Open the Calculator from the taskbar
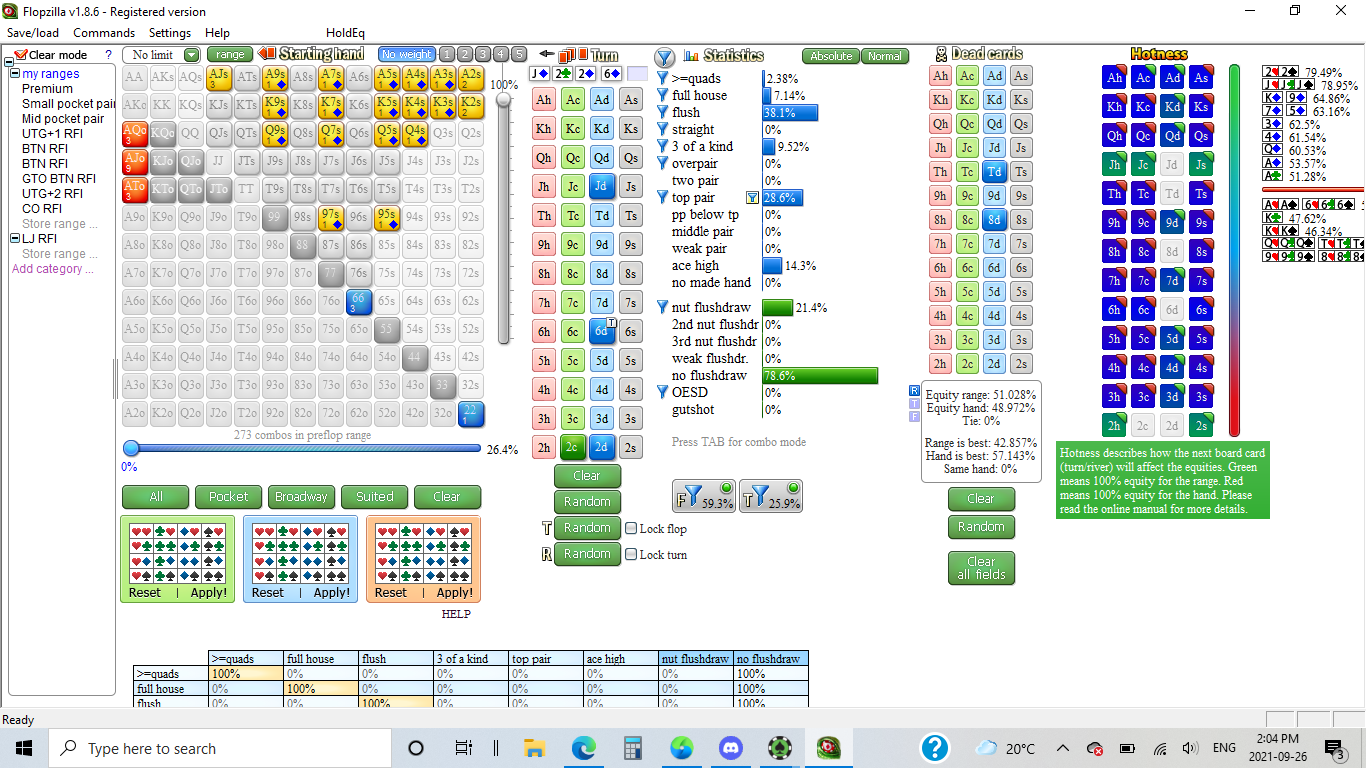The width and height of the screenshot is (1366, 768). click(x=631, y=748)
